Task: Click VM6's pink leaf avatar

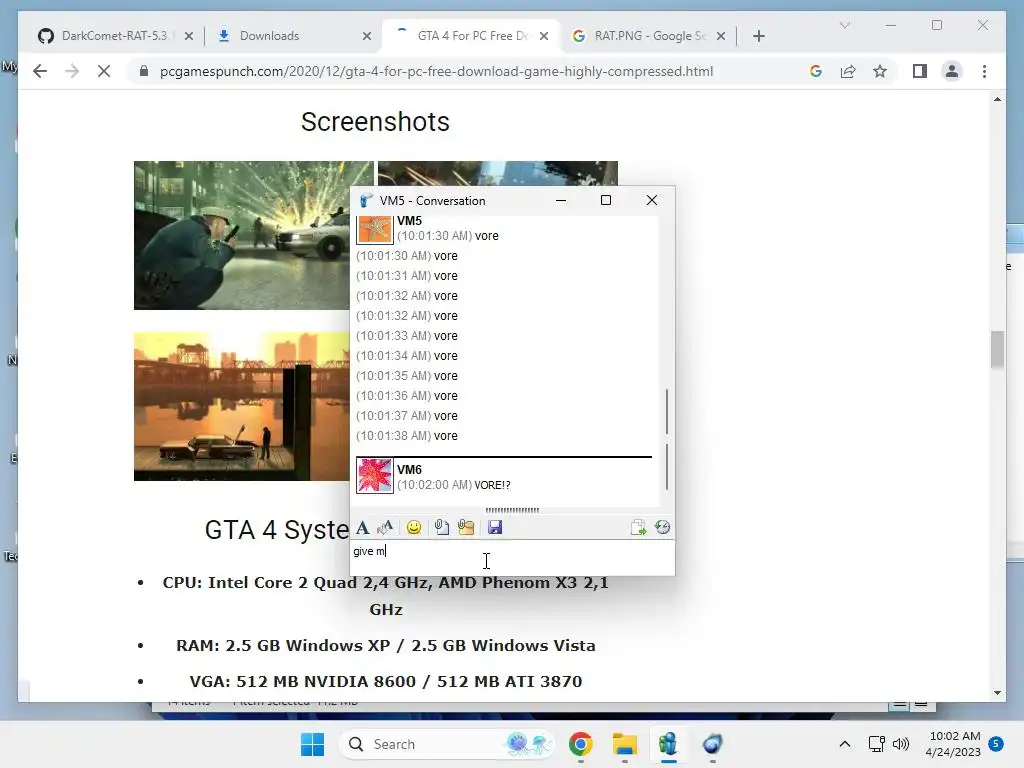Action: click(375, 475)
